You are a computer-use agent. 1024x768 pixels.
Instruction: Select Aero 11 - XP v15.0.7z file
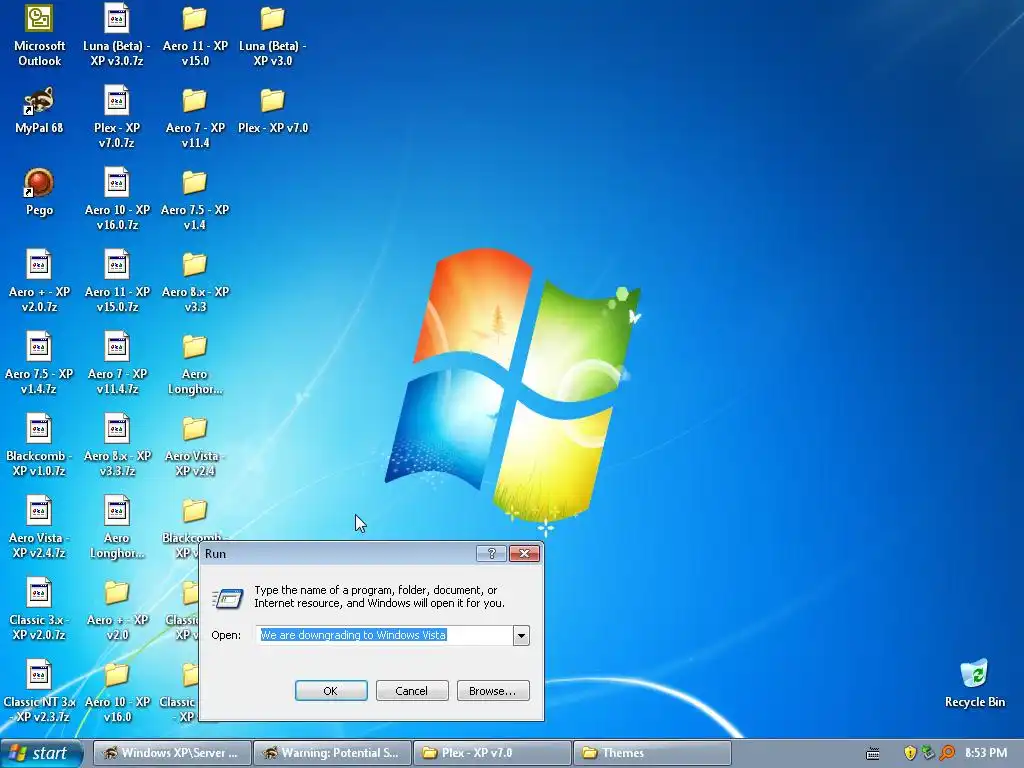(117, 281)
